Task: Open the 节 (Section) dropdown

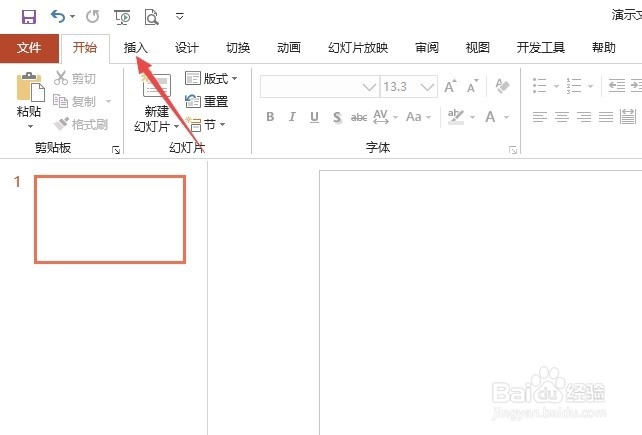Action: click(205, 124)
